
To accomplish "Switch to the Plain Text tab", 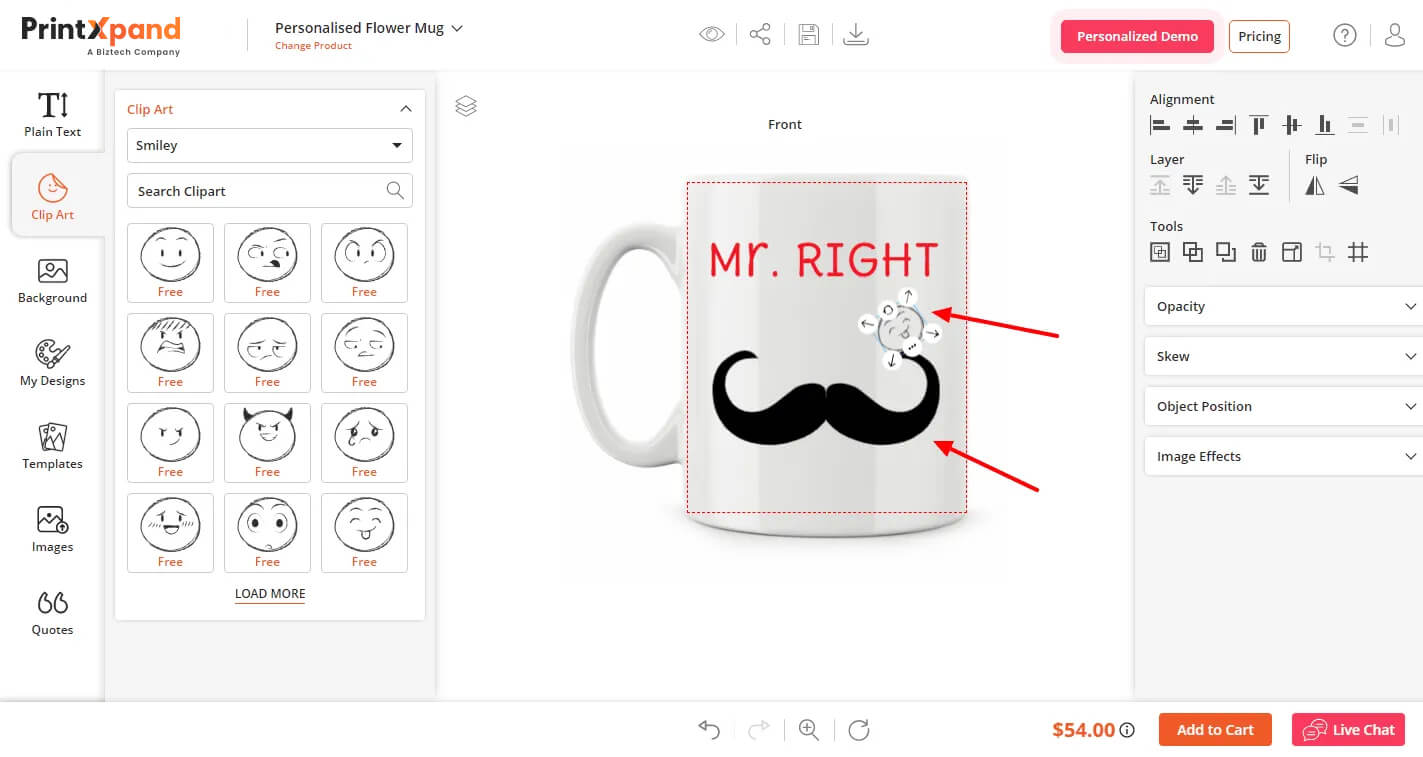I will [52, 114].
